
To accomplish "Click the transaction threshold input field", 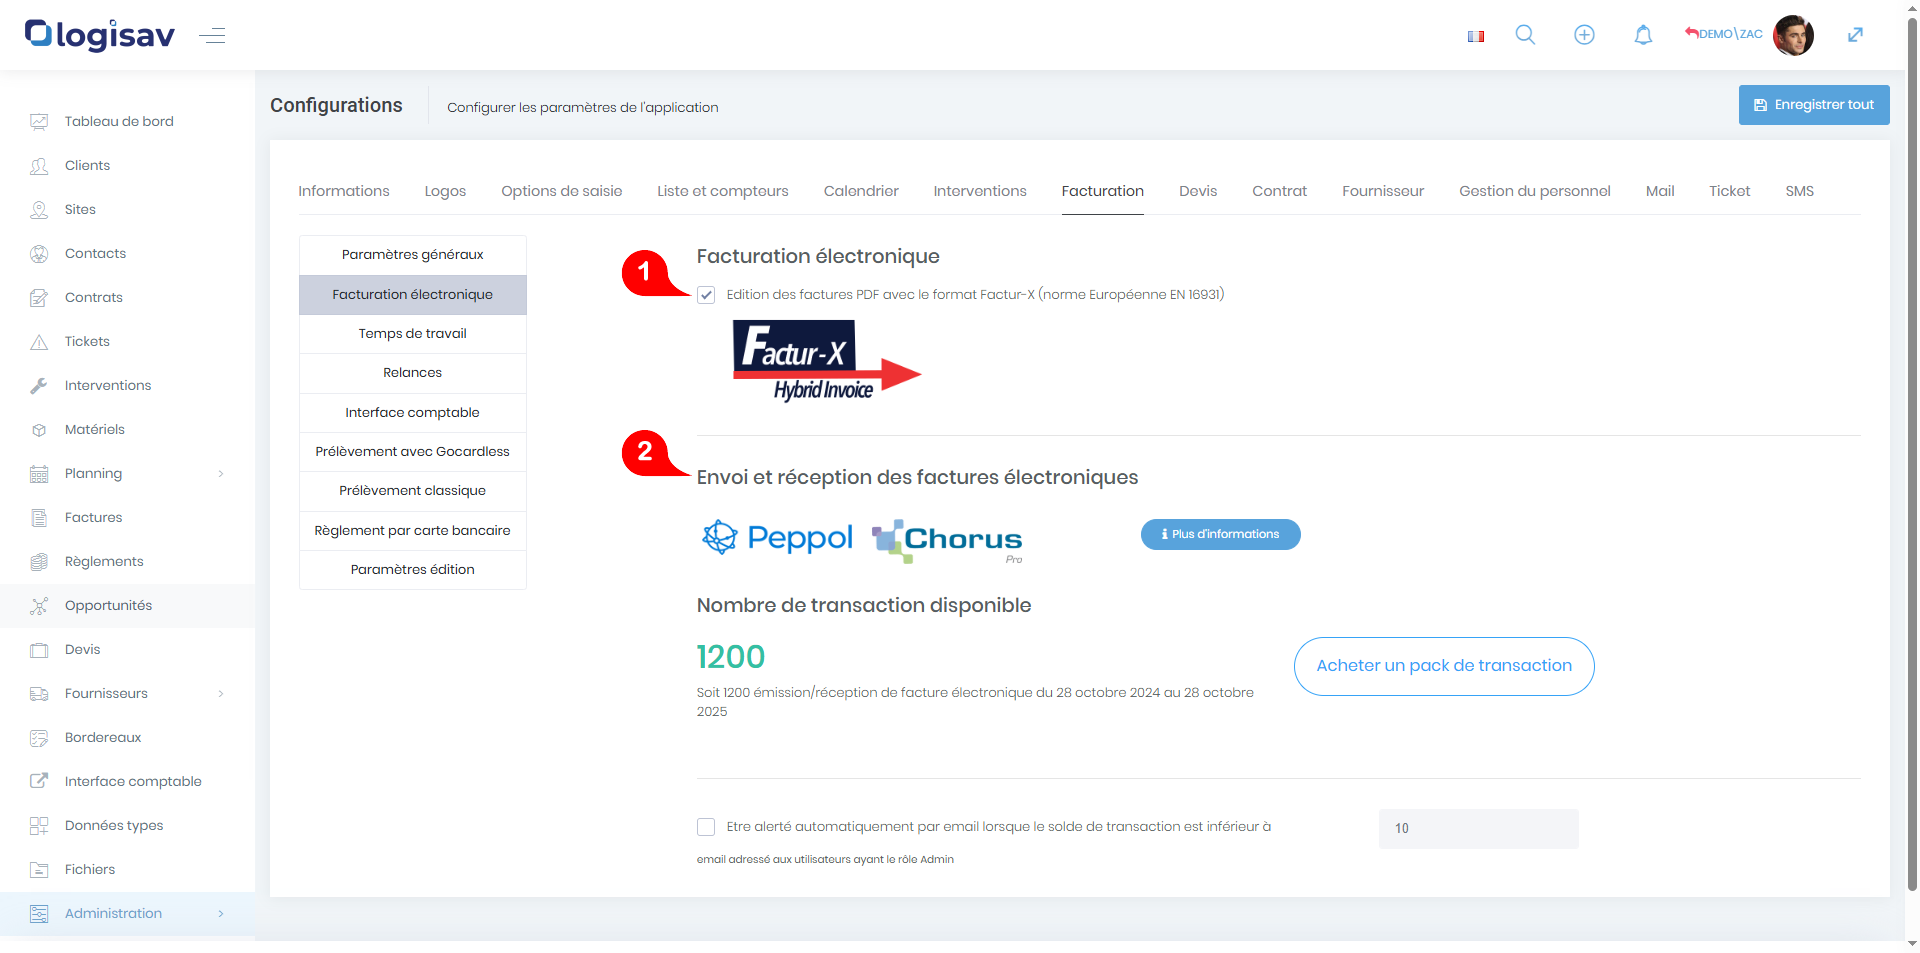I will (x=1477, y=829).
